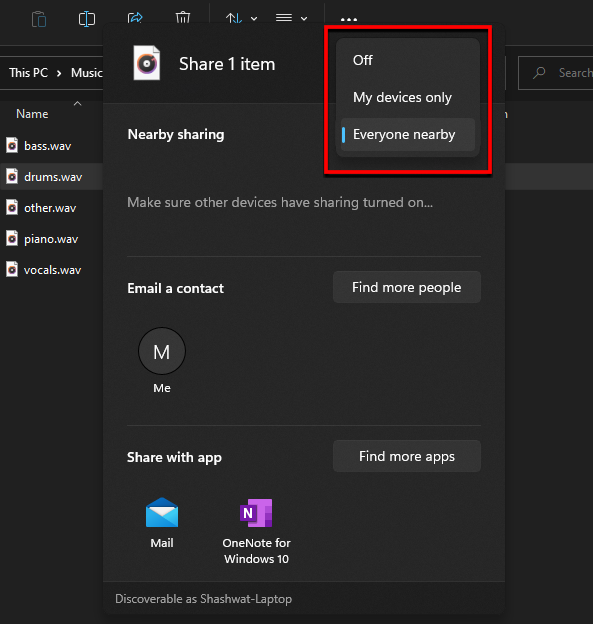Image resolution: width=593 pixels, height=624 pixels.
Task: Share with the Mail app
Action: pos(162,523)
